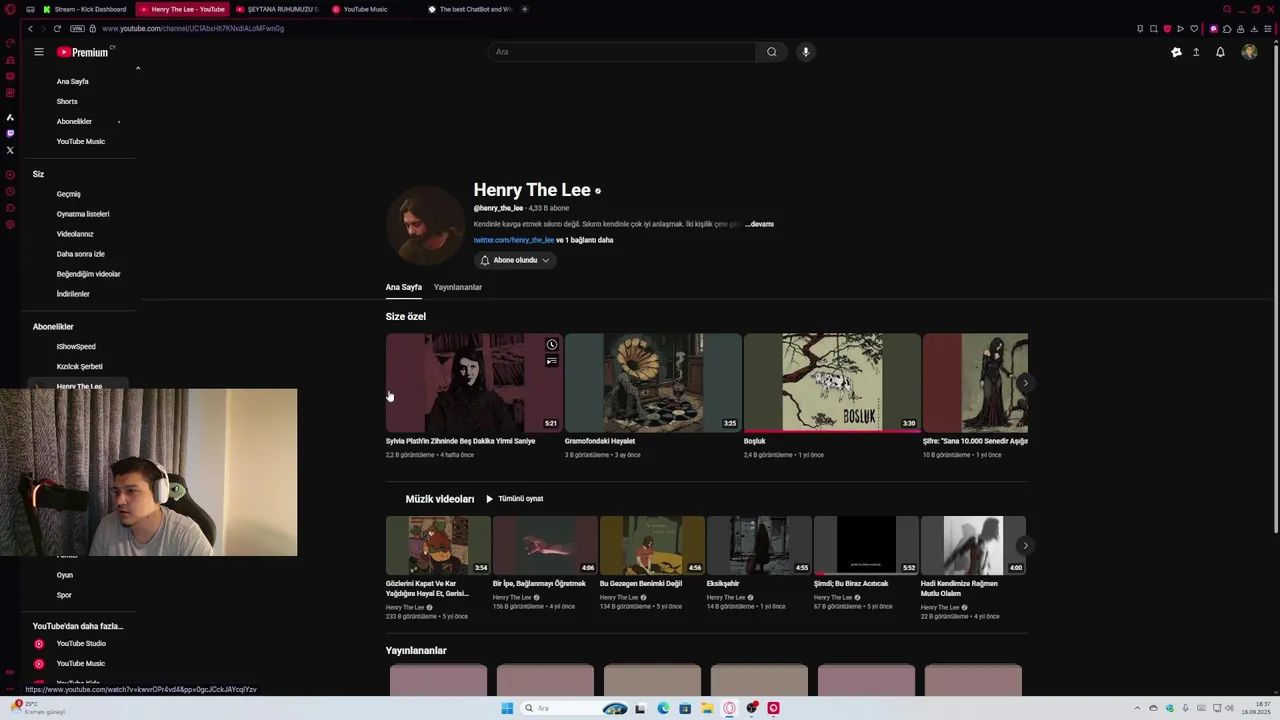Open Bu Gezegen Benimki Değil thumbnail

pyautogui.click(x=652, y=546)
